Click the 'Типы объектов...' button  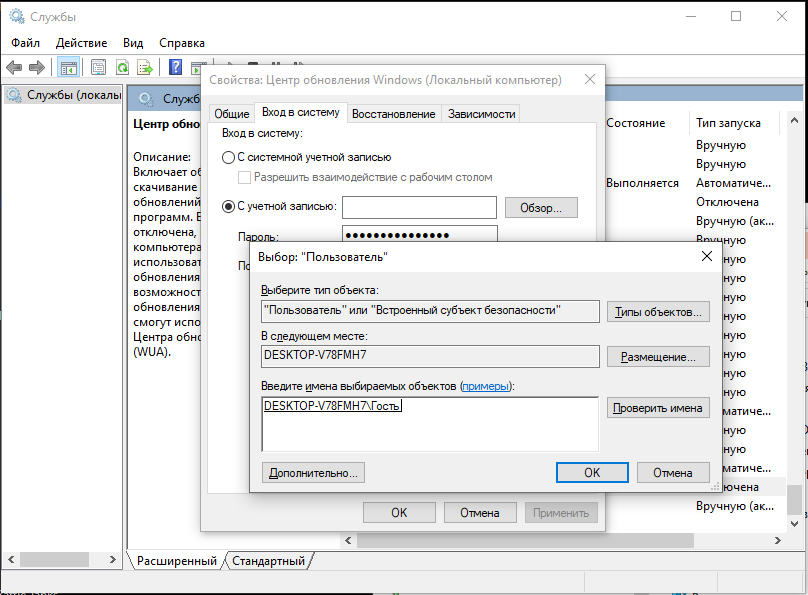tap(657, 312)
